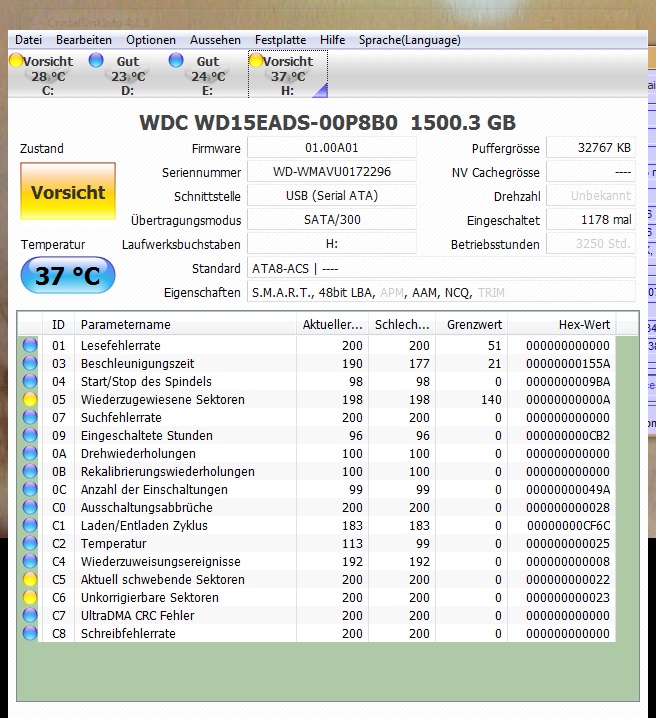
Task: Open the Festplatte menu
Action: 280,40
